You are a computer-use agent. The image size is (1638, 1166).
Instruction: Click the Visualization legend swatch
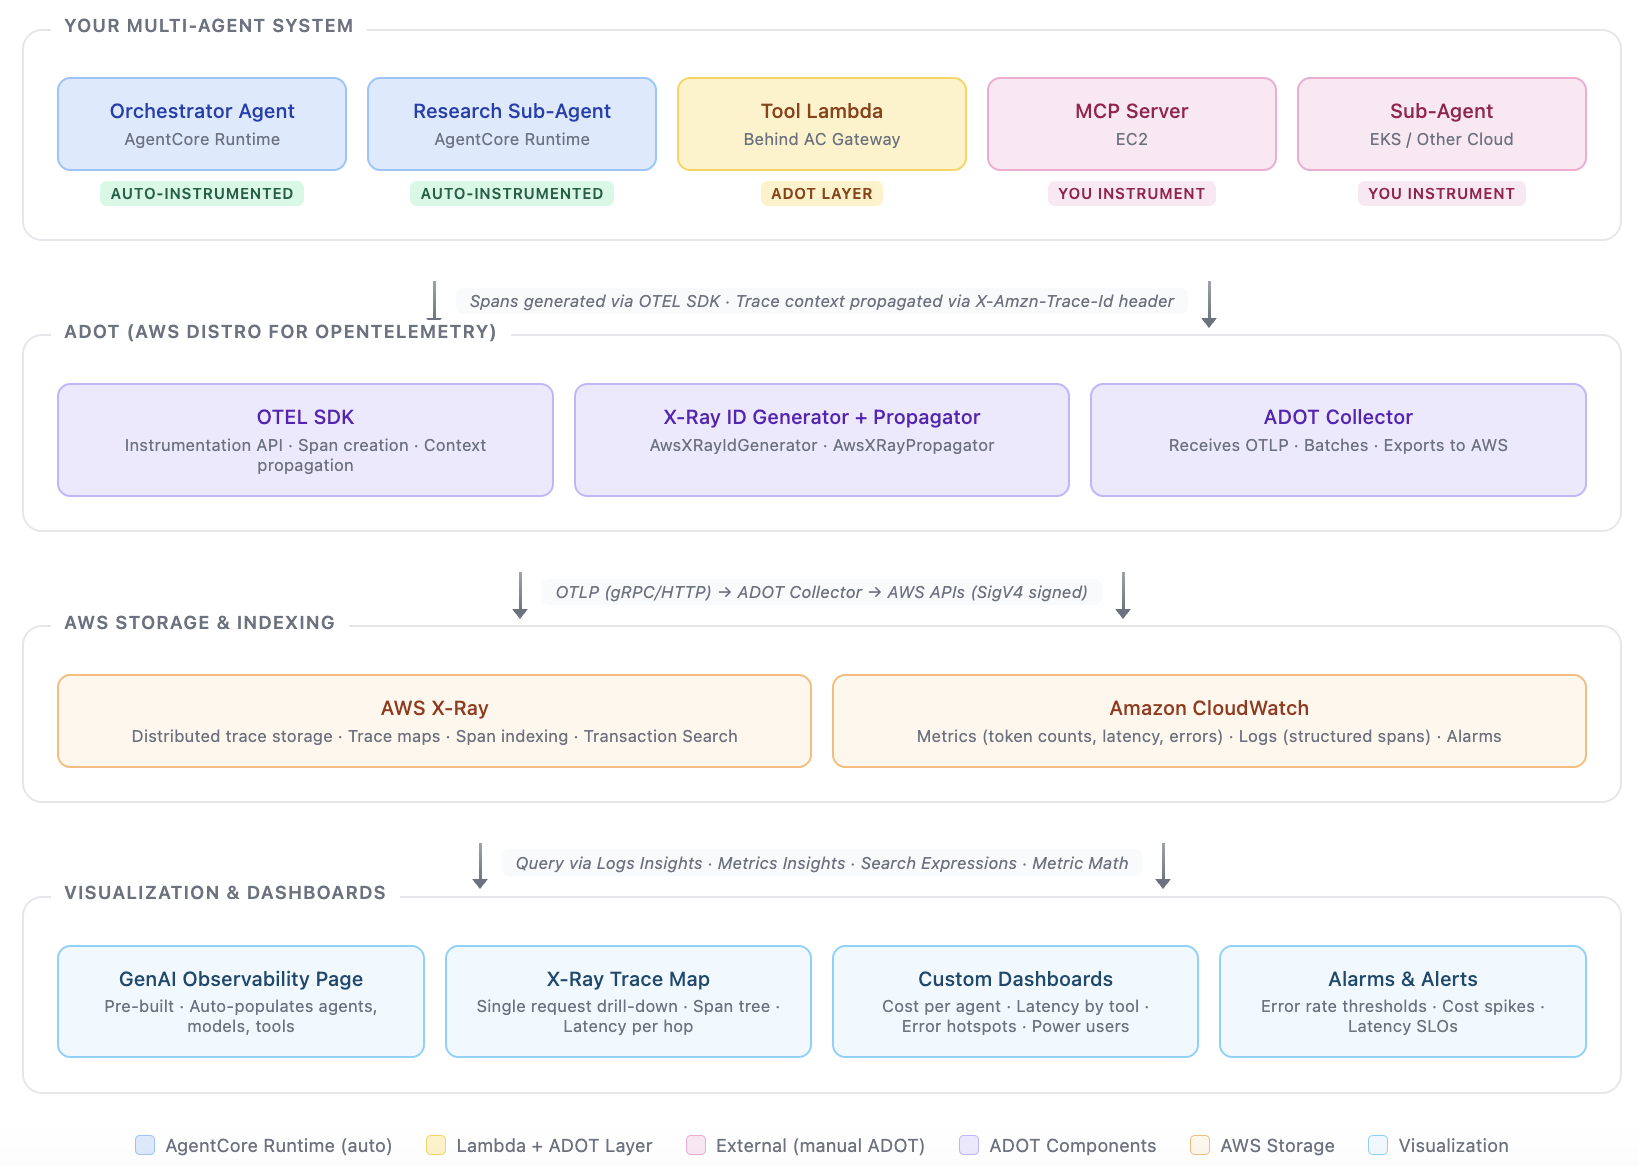tap(1378, 1145)
